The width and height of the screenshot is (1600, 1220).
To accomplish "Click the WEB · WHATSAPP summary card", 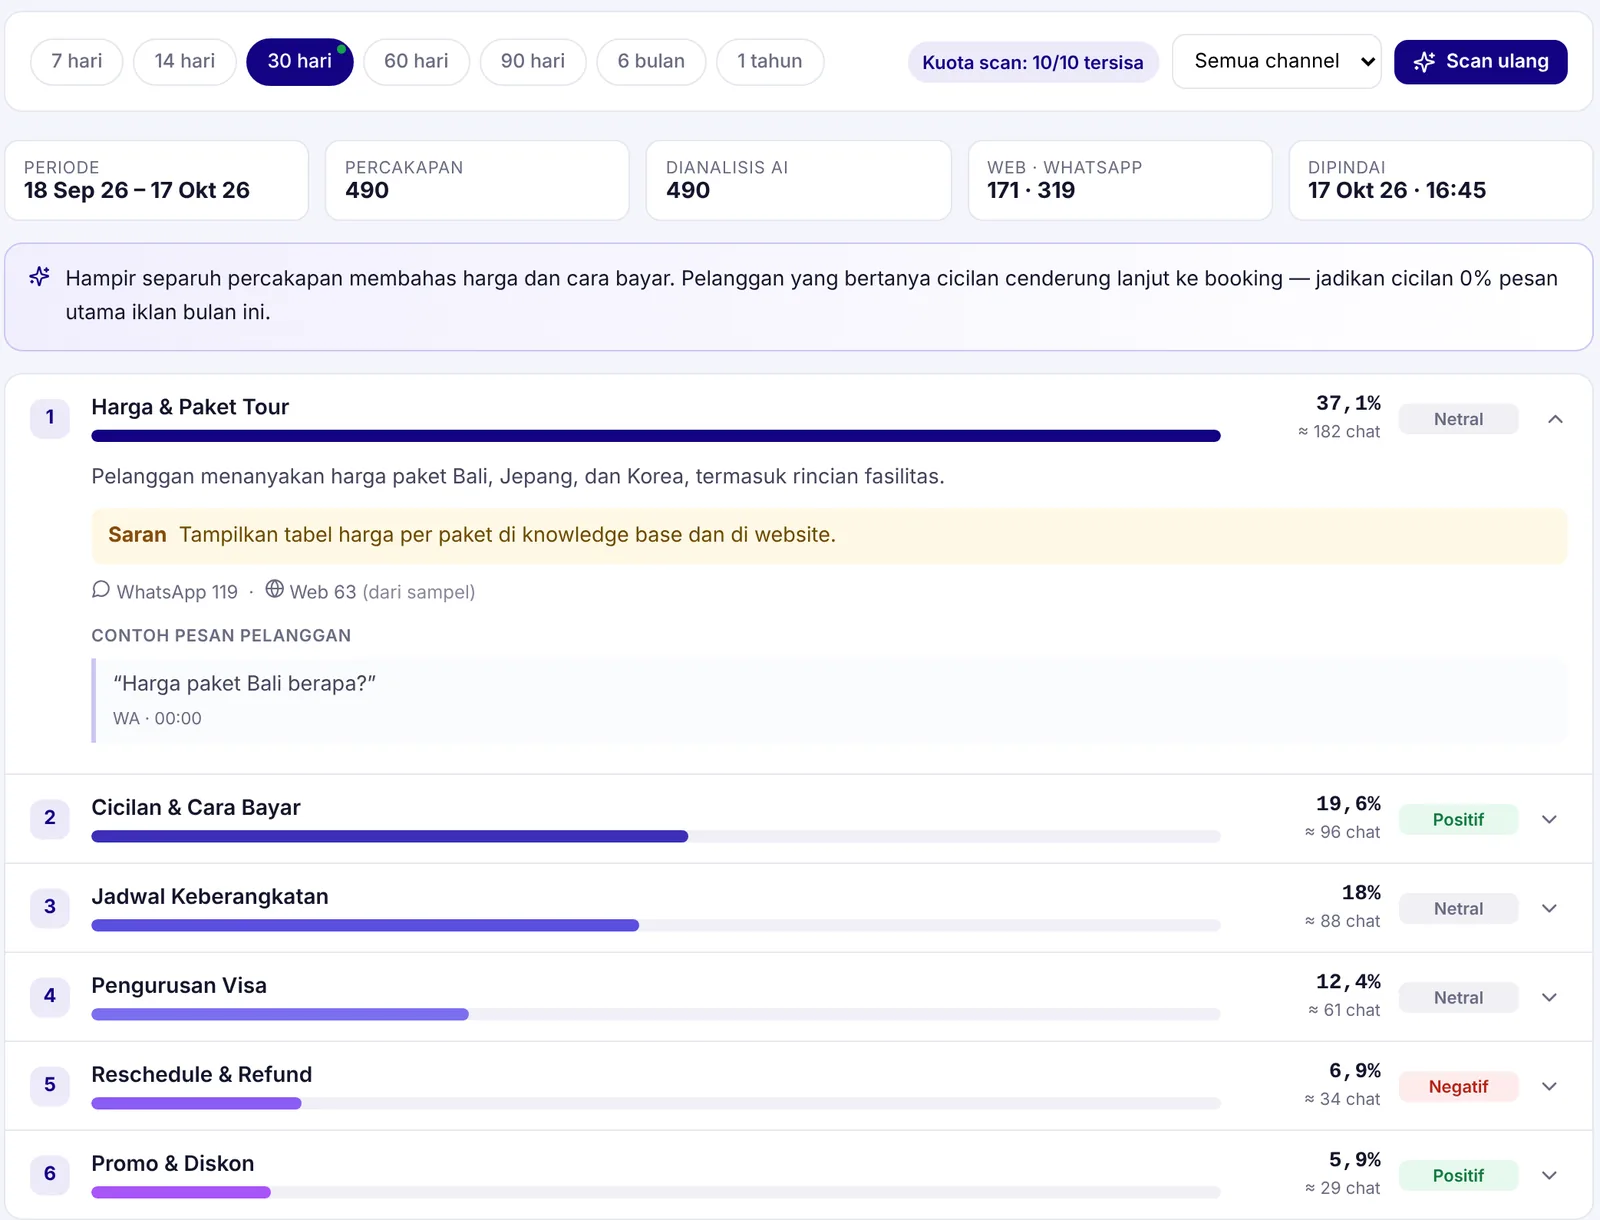I will (1120, 180).
